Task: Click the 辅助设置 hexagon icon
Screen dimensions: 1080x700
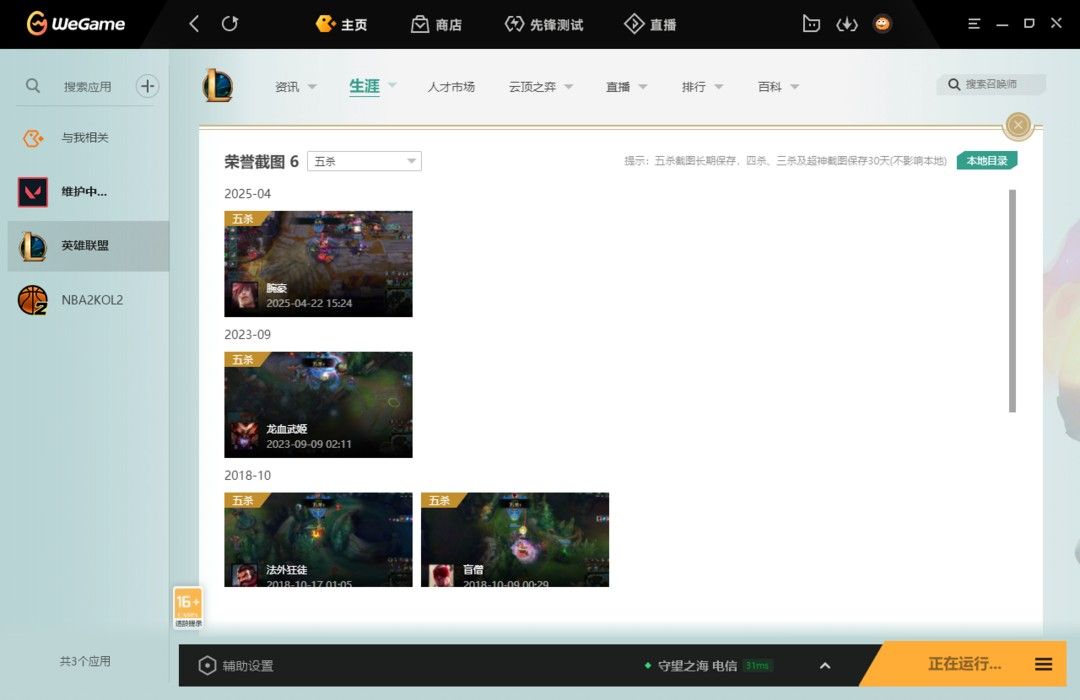Action: tap(207, 666)
